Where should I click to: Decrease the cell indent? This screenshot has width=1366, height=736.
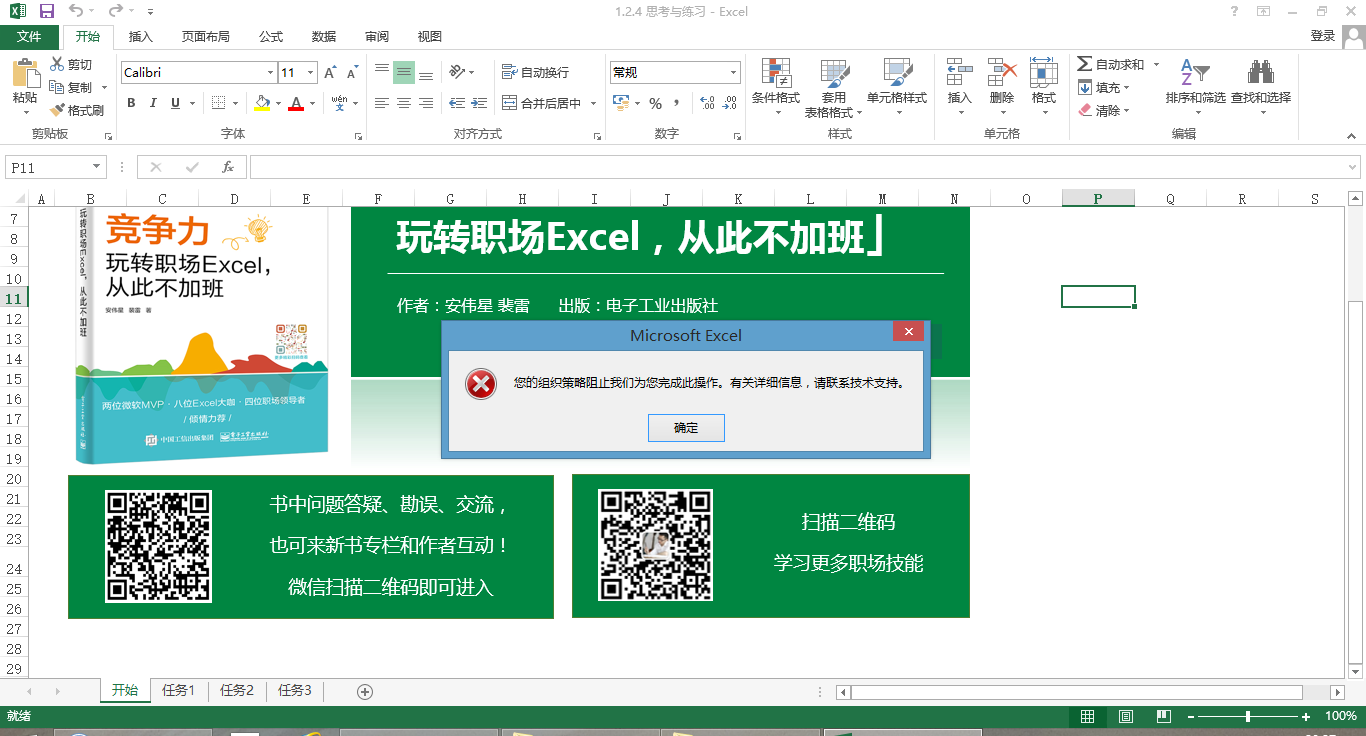coord(457,103)
